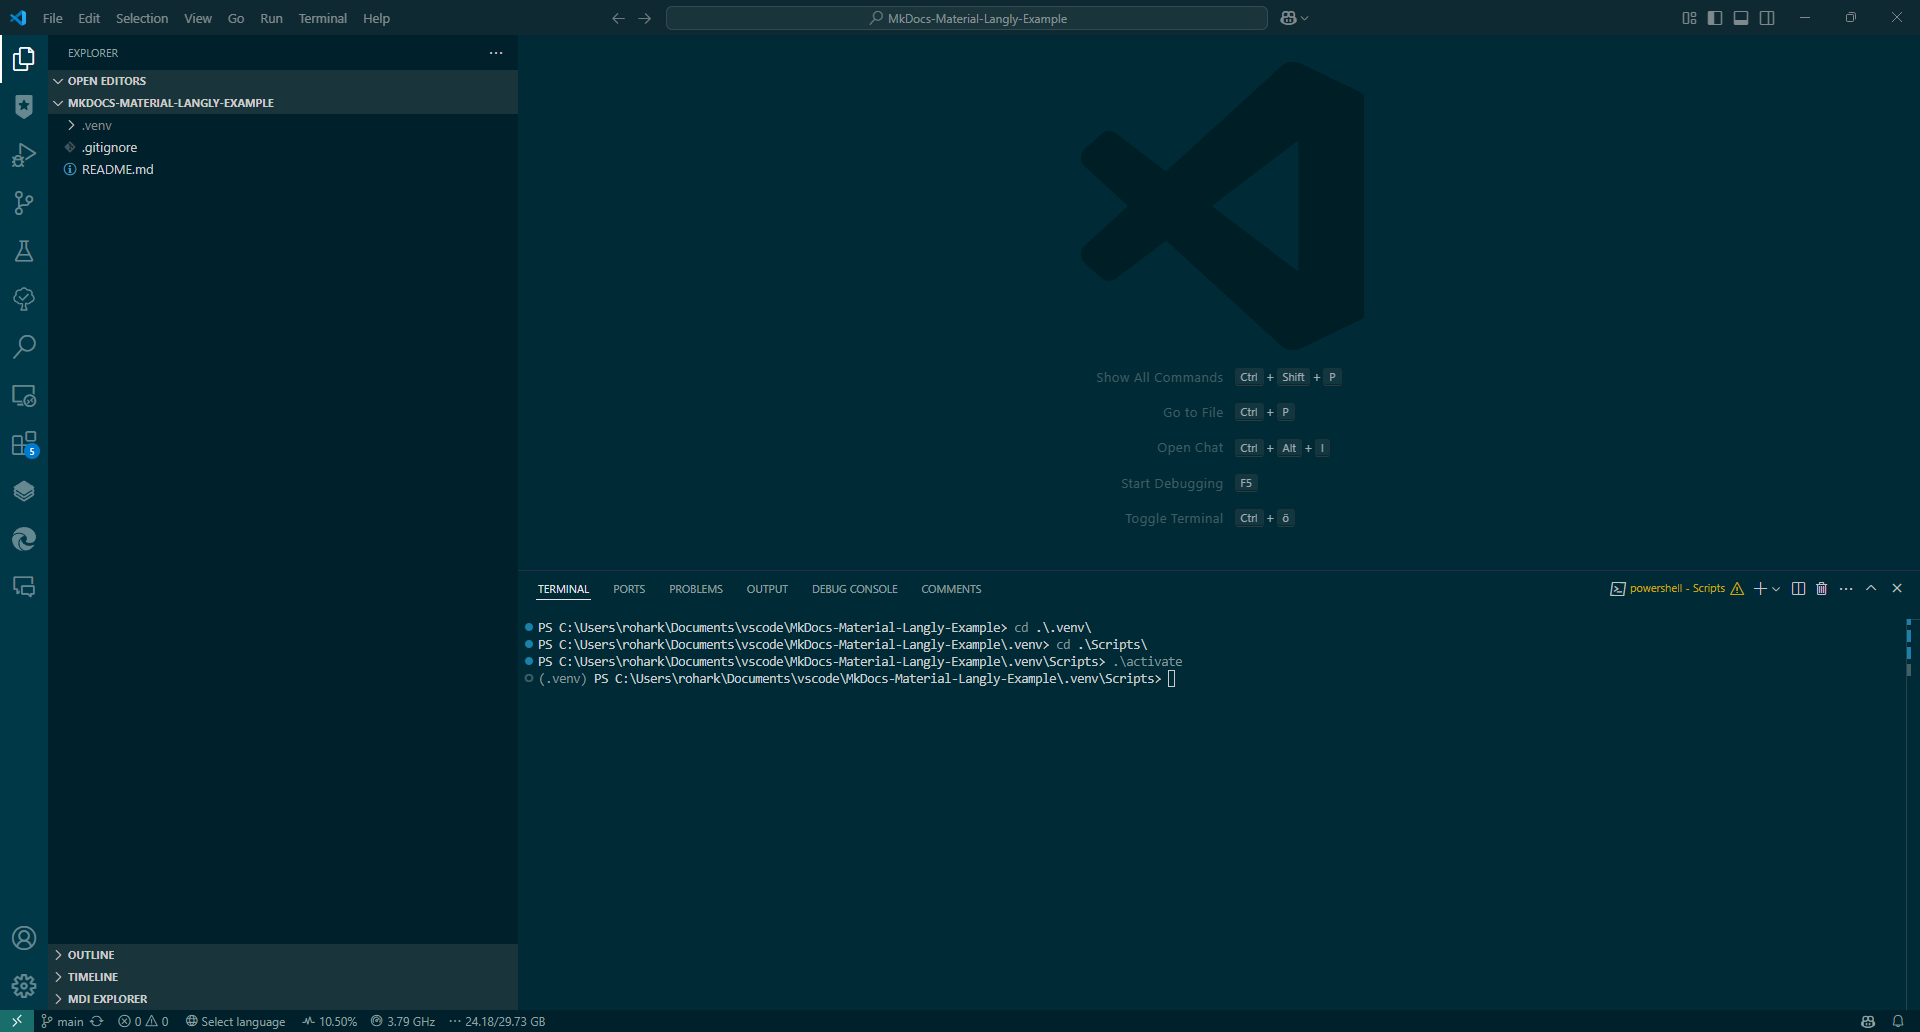Open the Testing flask view

coord(24,251)
